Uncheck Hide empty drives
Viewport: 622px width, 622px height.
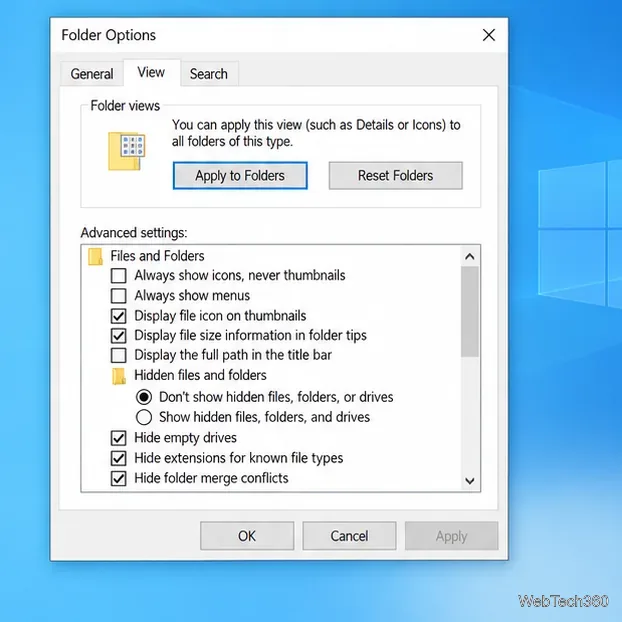point(119,438)
